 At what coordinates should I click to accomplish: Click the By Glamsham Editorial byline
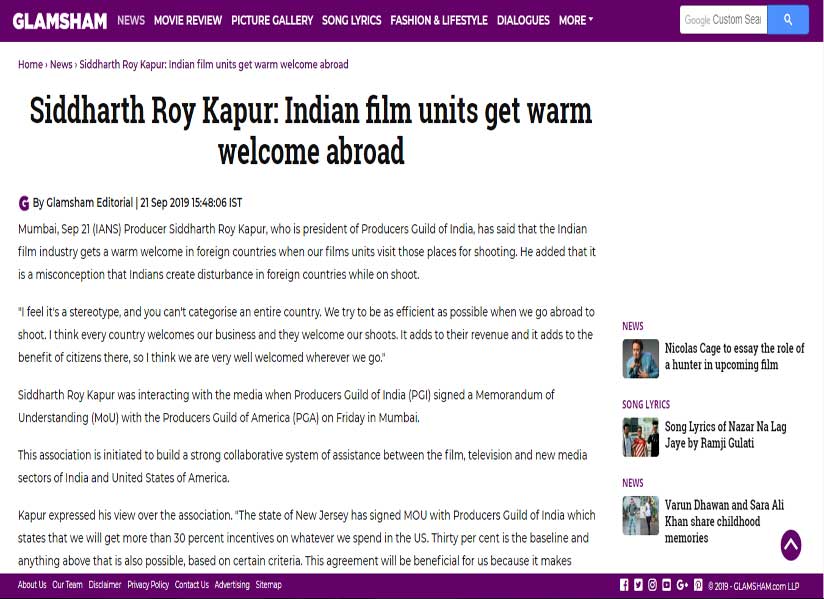click(x=83, y=203)
